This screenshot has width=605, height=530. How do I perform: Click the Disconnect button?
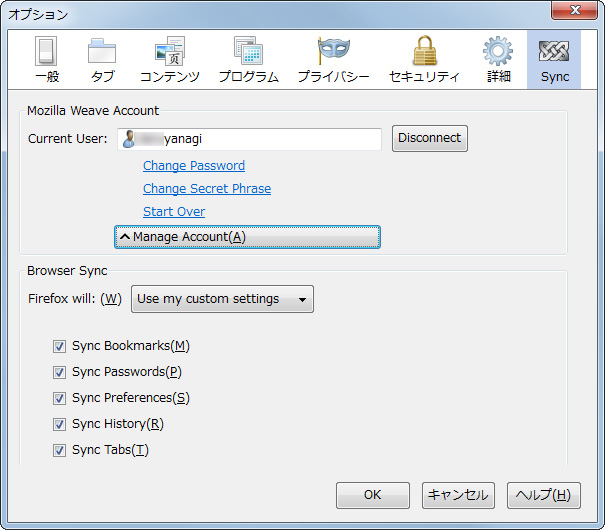pos(429,138)
